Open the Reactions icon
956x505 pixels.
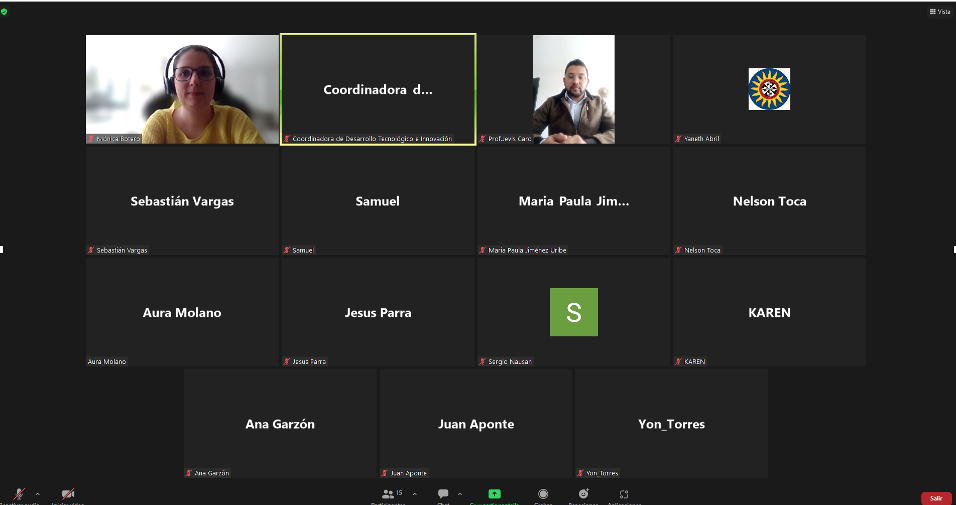[583, 494]
